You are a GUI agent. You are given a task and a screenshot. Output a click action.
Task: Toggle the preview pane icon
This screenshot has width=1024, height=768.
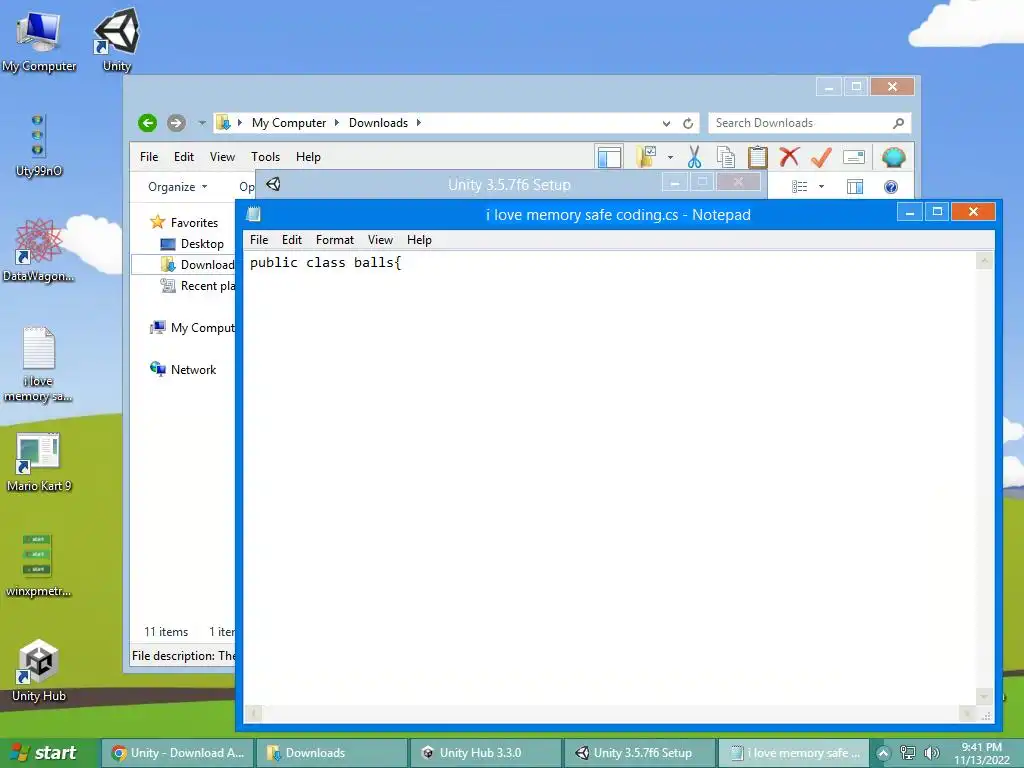[x=855, y=187]
